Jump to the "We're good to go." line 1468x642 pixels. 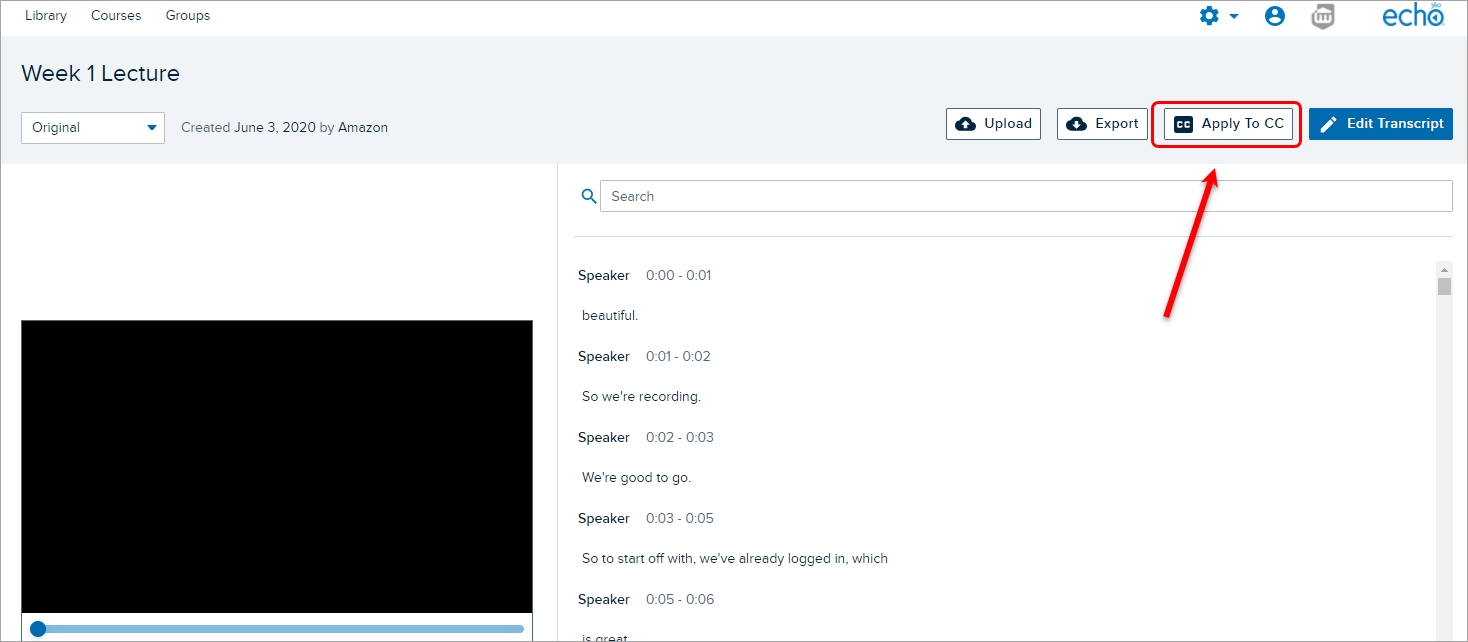click(x=636, y=478)
